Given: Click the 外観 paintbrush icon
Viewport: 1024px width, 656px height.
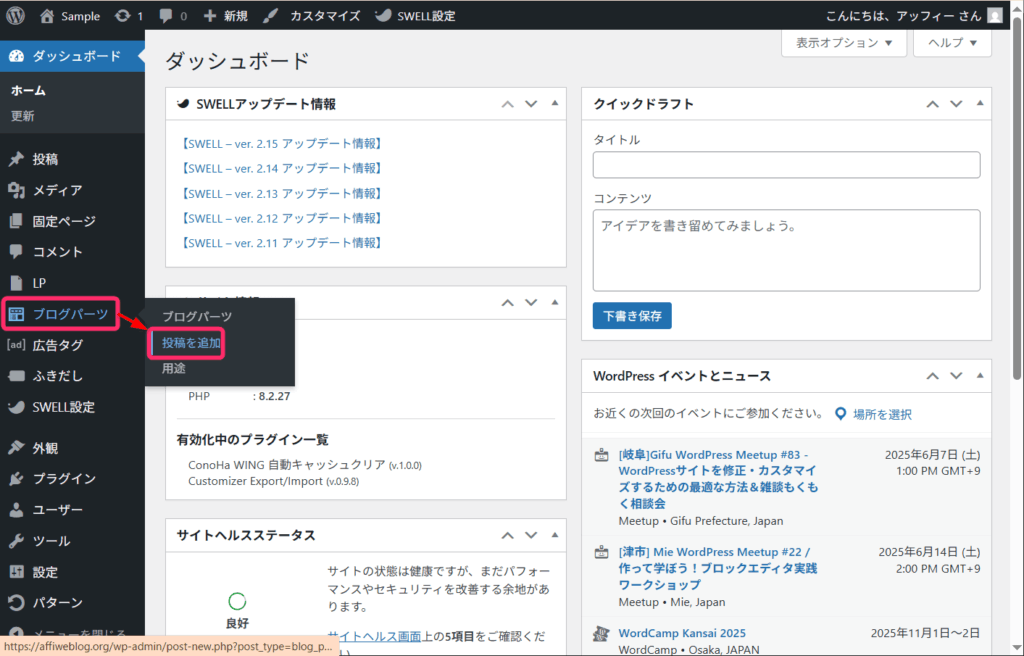Looking at the screenshot, I should click(16, 448).
